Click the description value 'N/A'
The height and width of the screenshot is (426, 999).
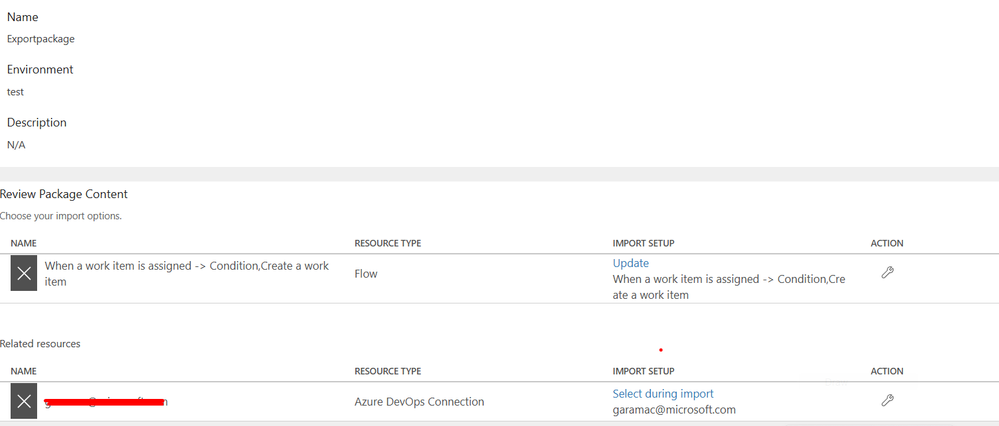pos(16,145)
